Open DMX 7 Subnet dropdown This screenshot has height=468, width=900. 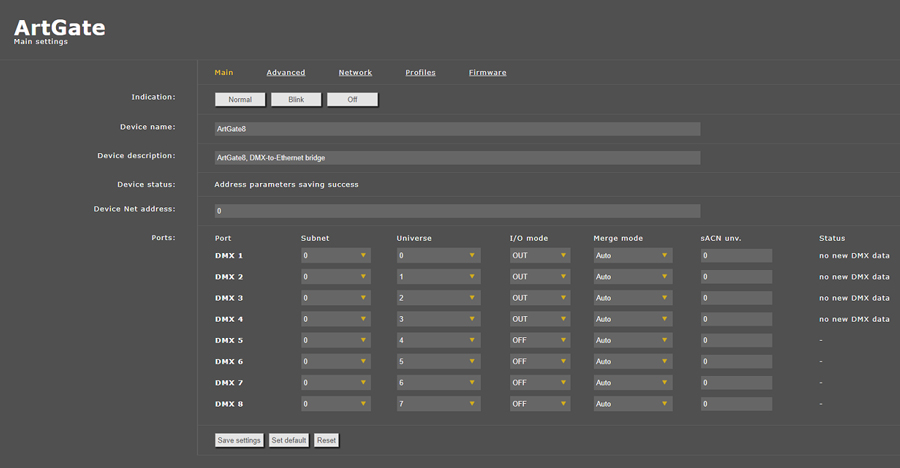click(x=336, y=383)
